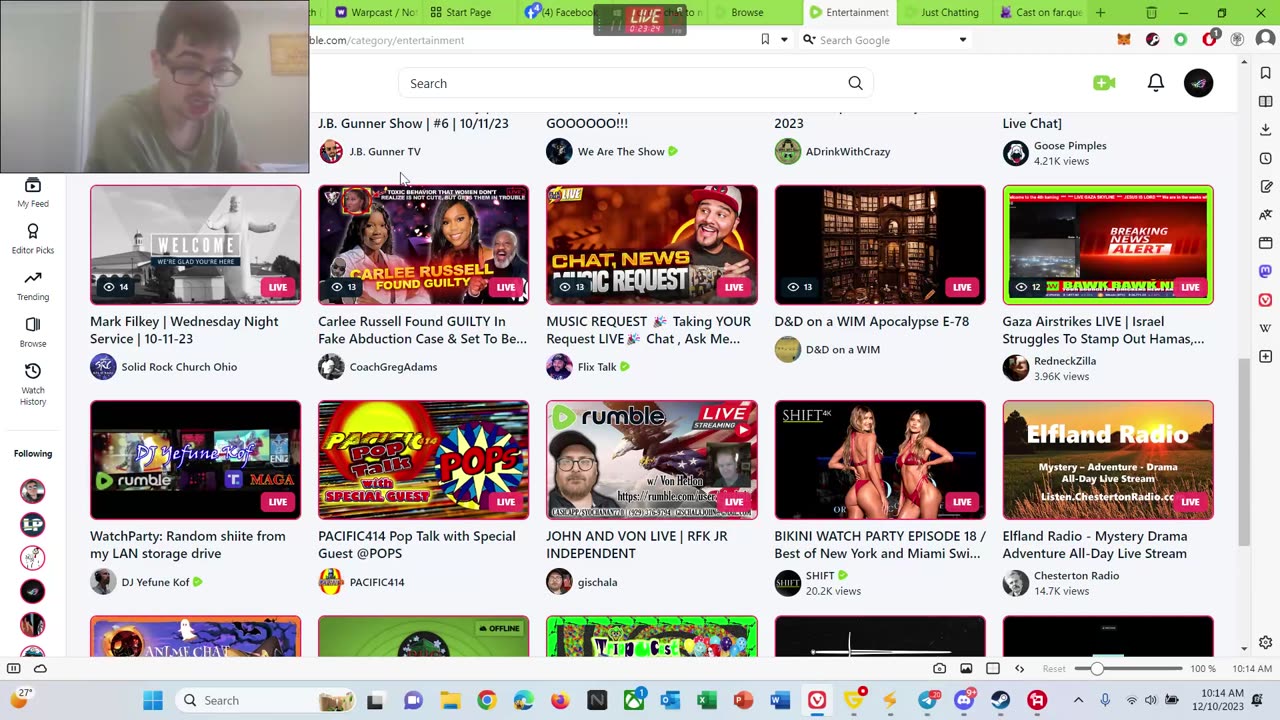Open the Mastodon web panel
Image resolution: width=1280 pixels, height=720 pixels.
tap(1266, 271)
